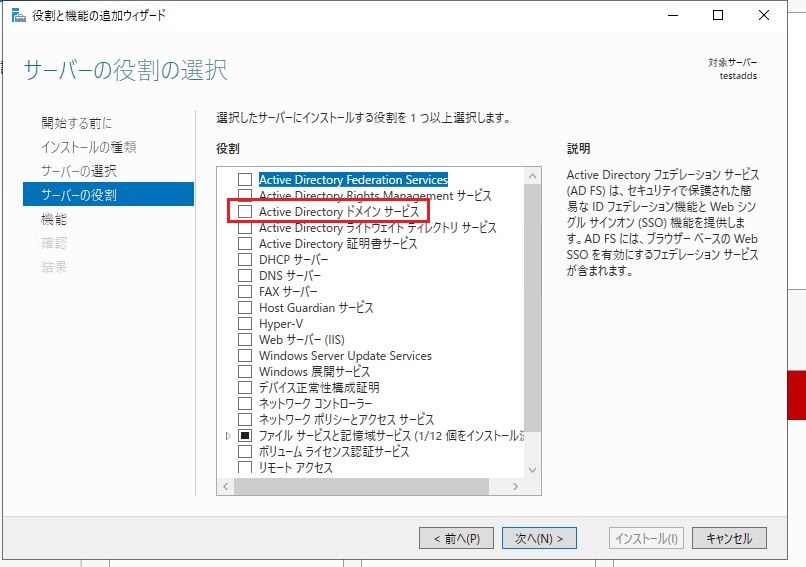This screenshot has height=567, width=806.
Task: Select Windows Server Update Services checkbox
Action: click(245, 355)
